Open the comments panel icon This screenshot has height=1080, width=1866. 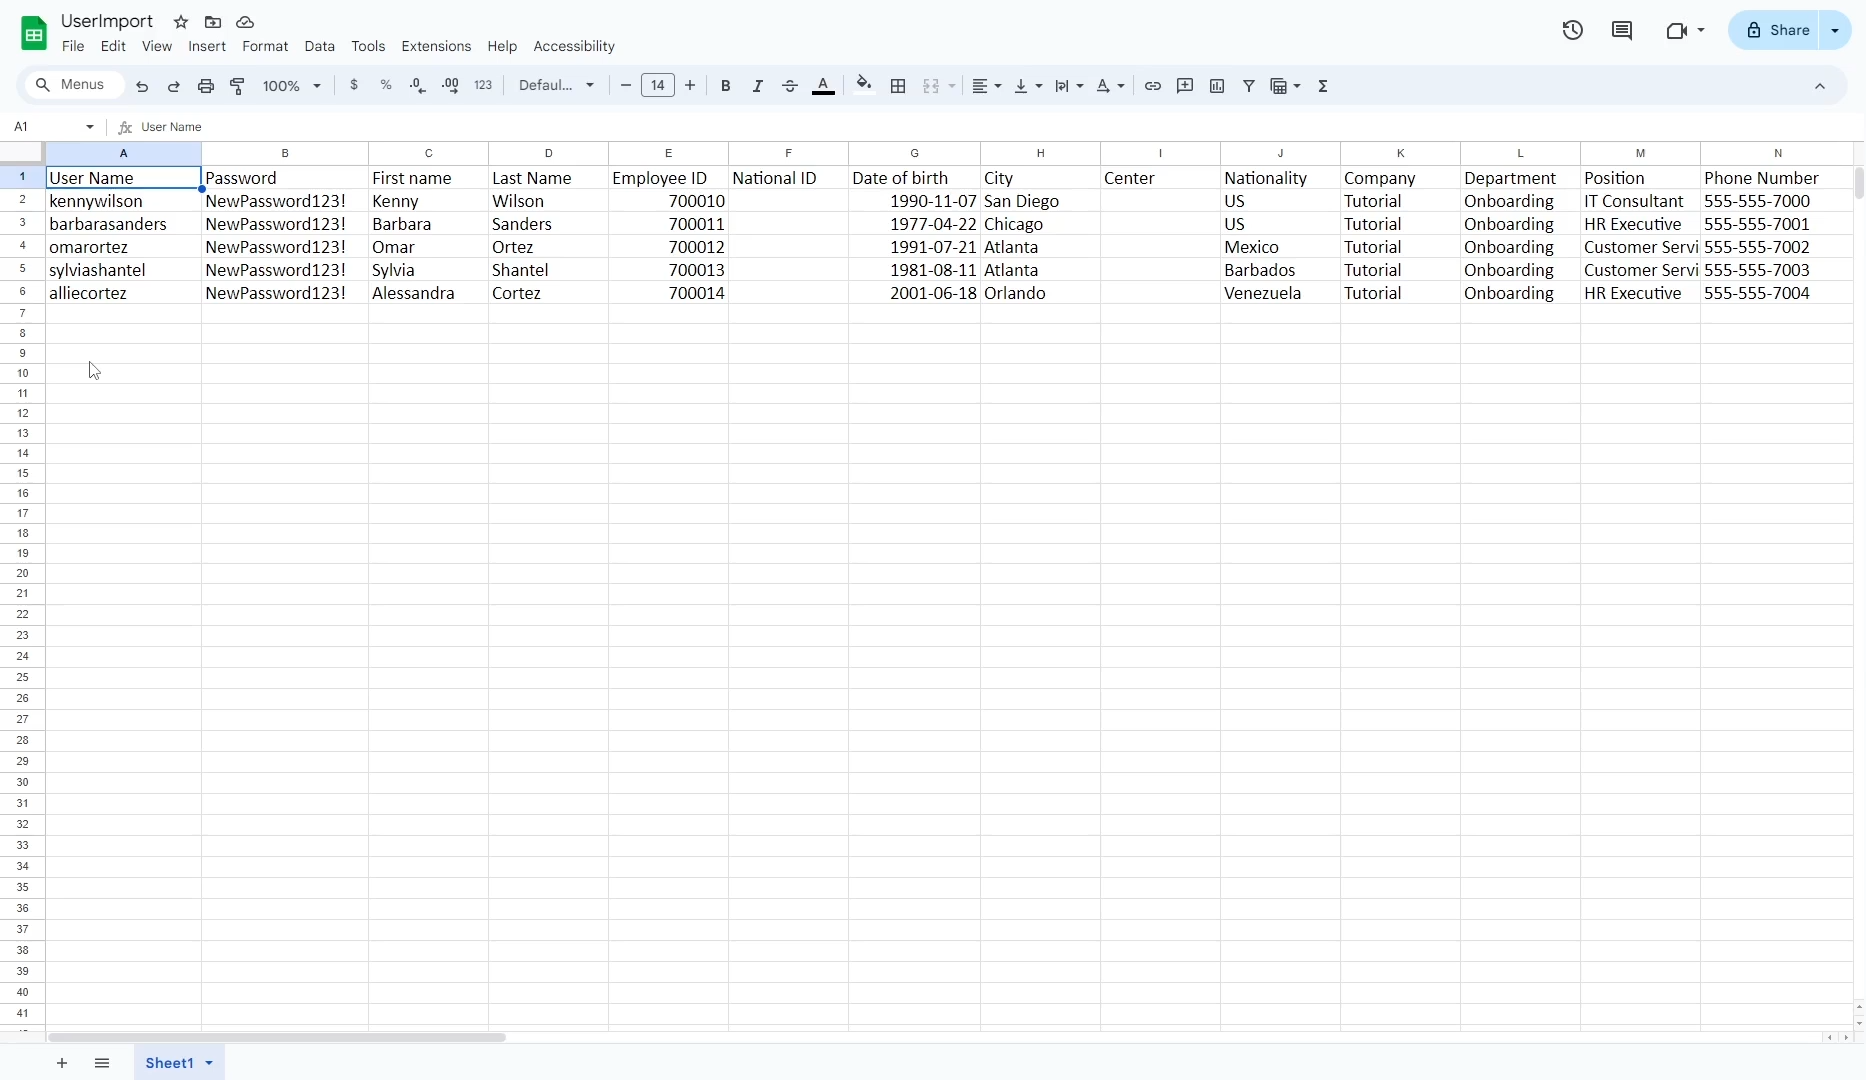click(1622, 31)
